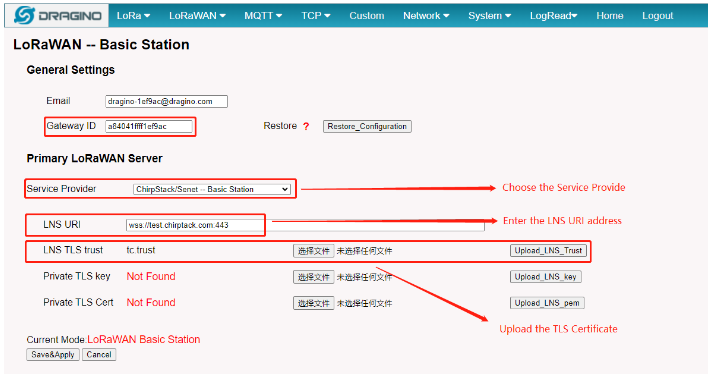
Task: Click the 'General Settings' heading
Action: 70,70
